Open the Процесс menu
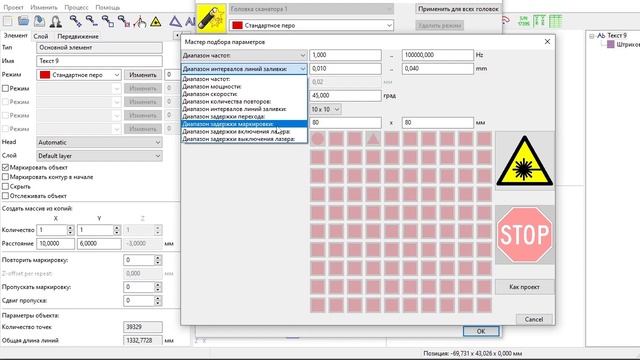 (76, 7)
